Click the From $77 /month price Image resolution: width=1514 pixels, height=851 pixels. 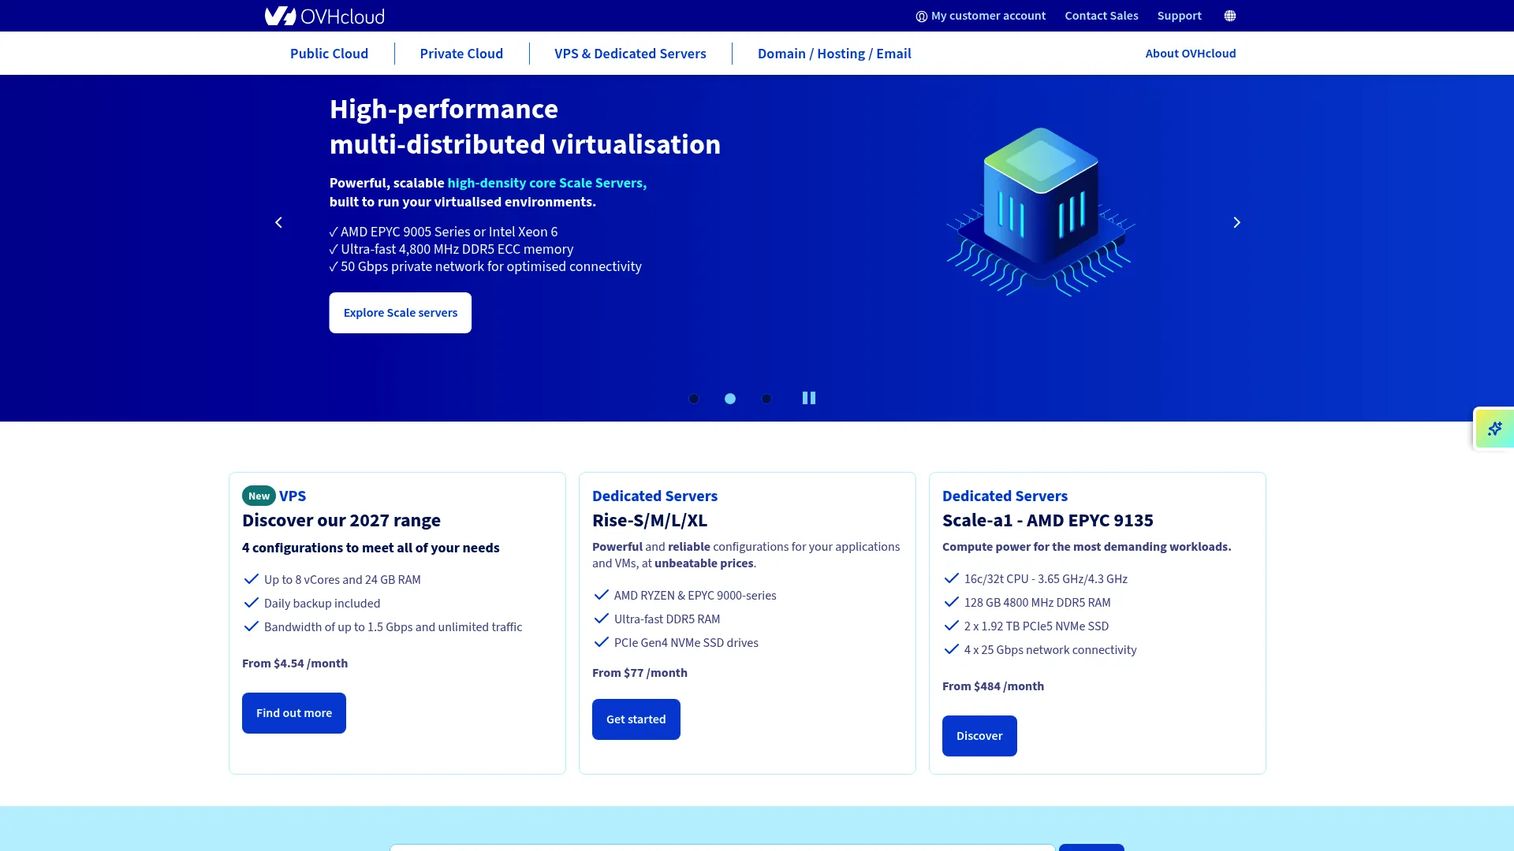coord(640,673)
